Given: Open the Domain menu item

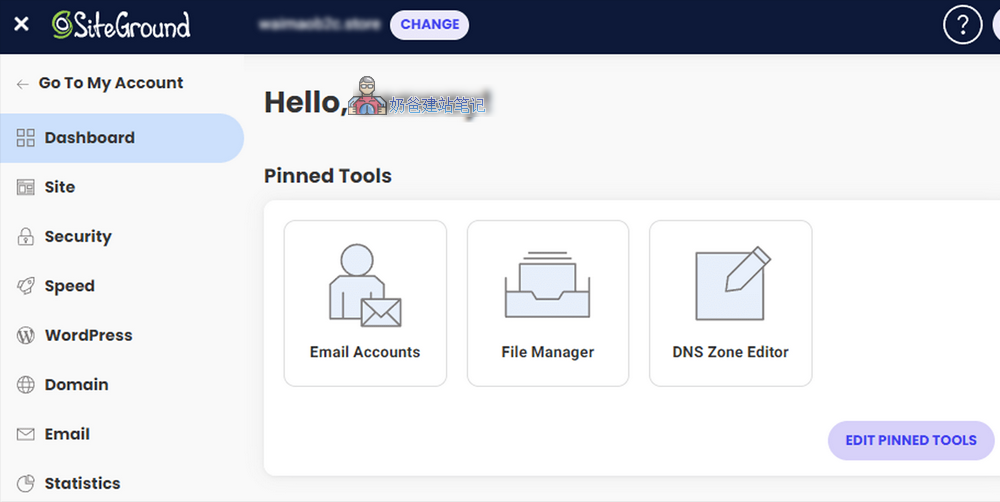Looking at the screenshot, I should 77,385.
